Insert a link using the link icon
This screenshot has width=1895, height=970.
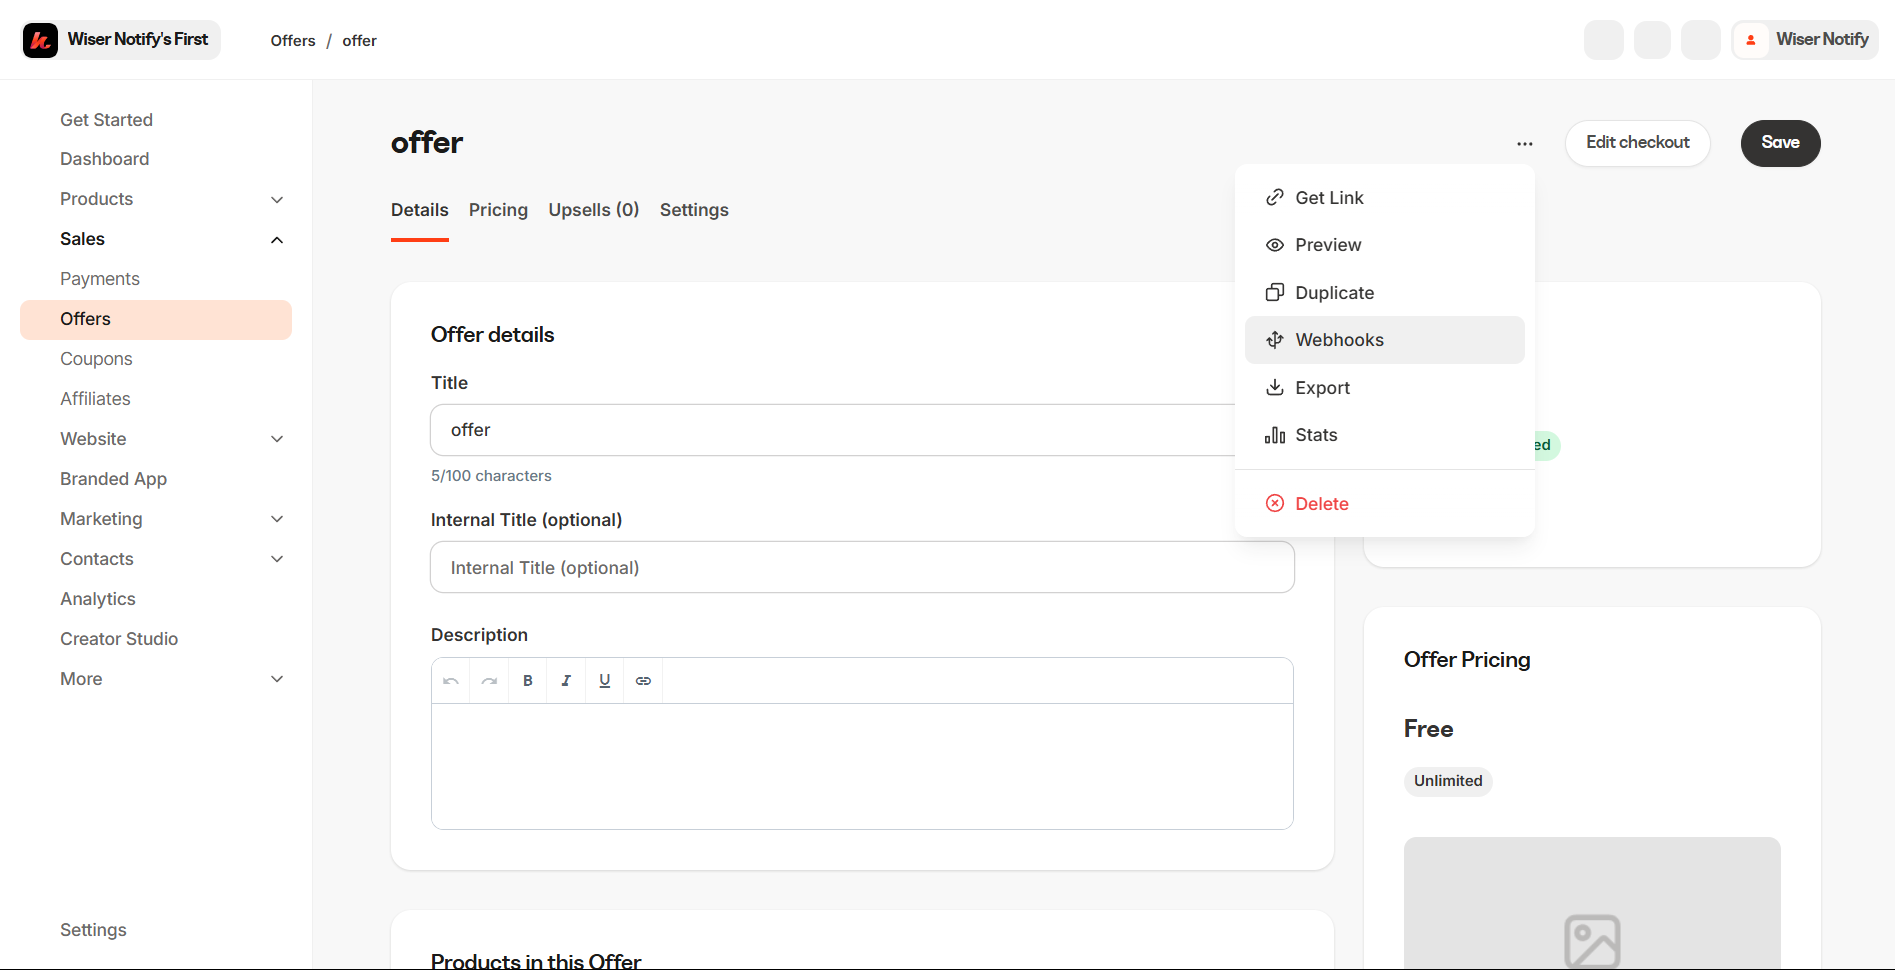click(643, 681)
